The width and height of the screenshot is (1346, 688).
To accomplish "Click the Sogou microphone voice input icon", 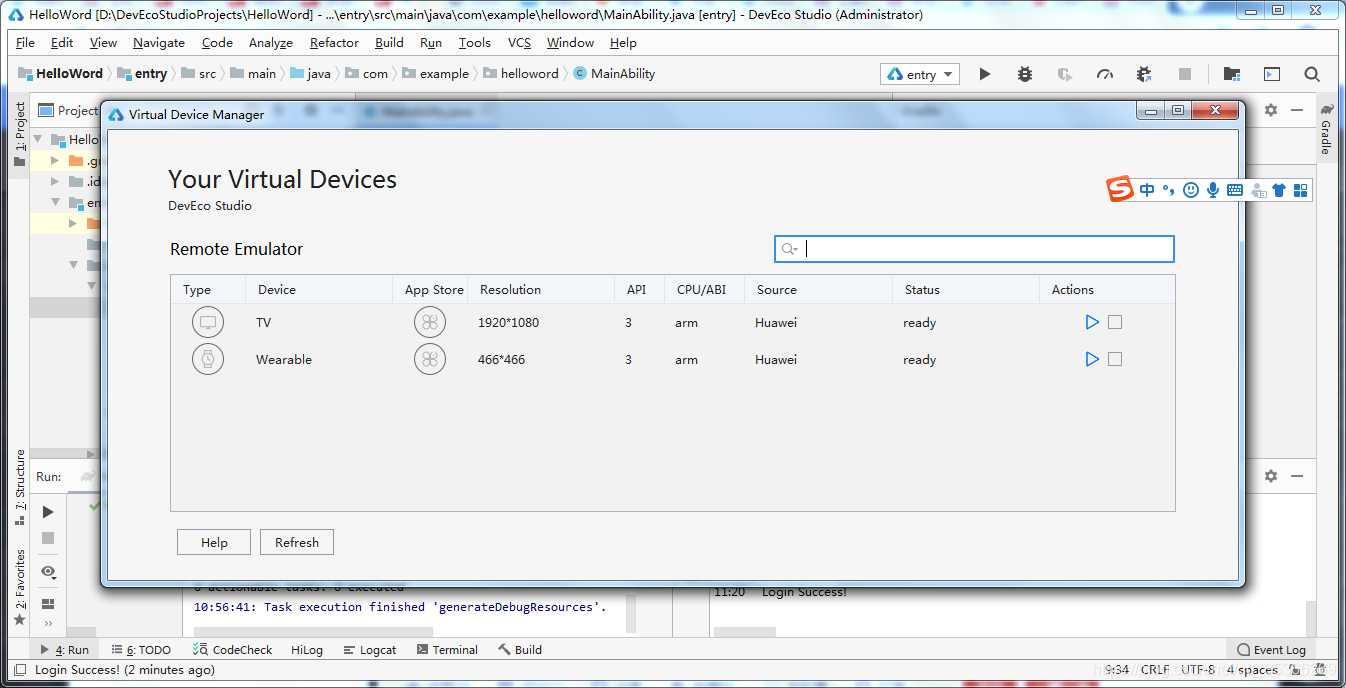I will [1213, 190].
